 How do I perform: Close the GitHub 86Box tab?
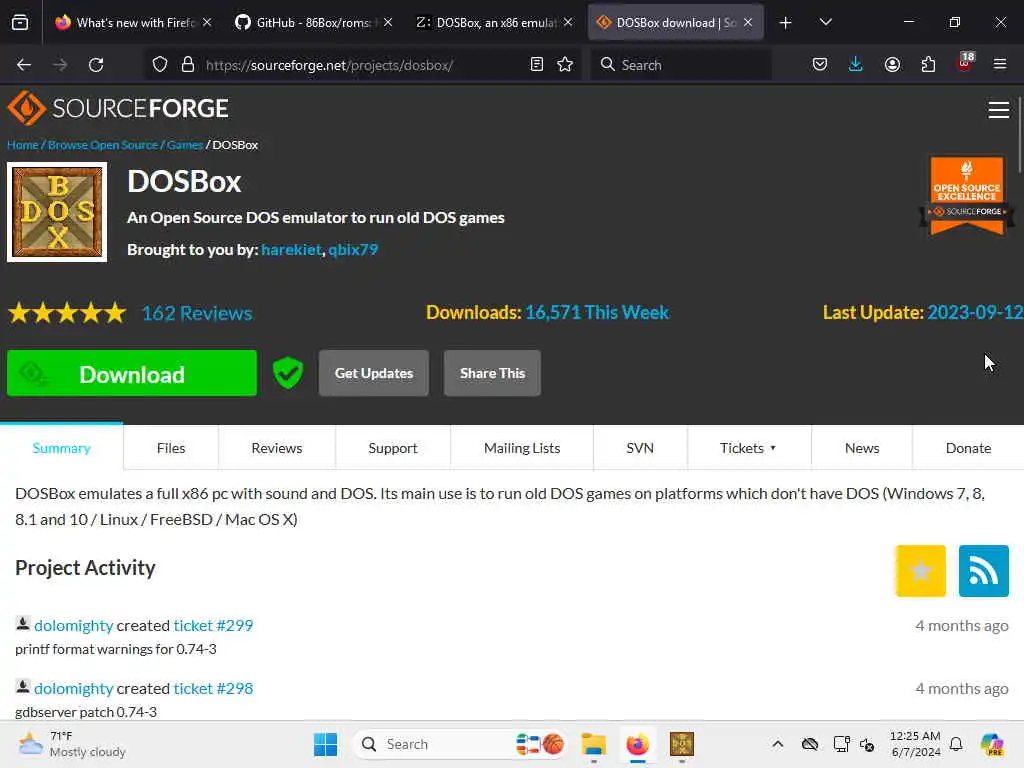(x=388, y=23)
